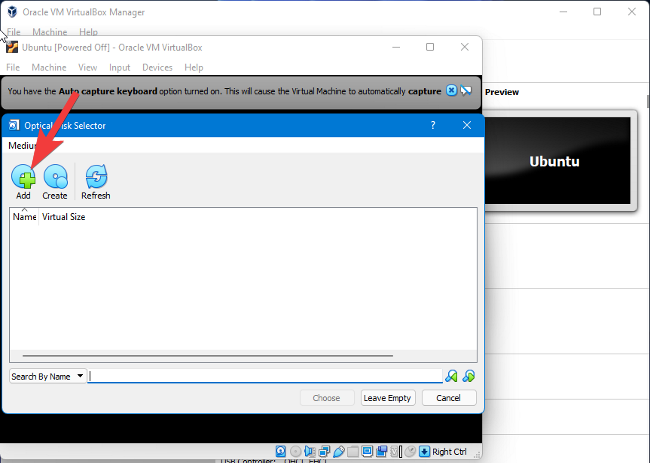Click the network status bar icon
Viewport: 650px width, 463px height.
pyautogui.click(x=324, y=451)
